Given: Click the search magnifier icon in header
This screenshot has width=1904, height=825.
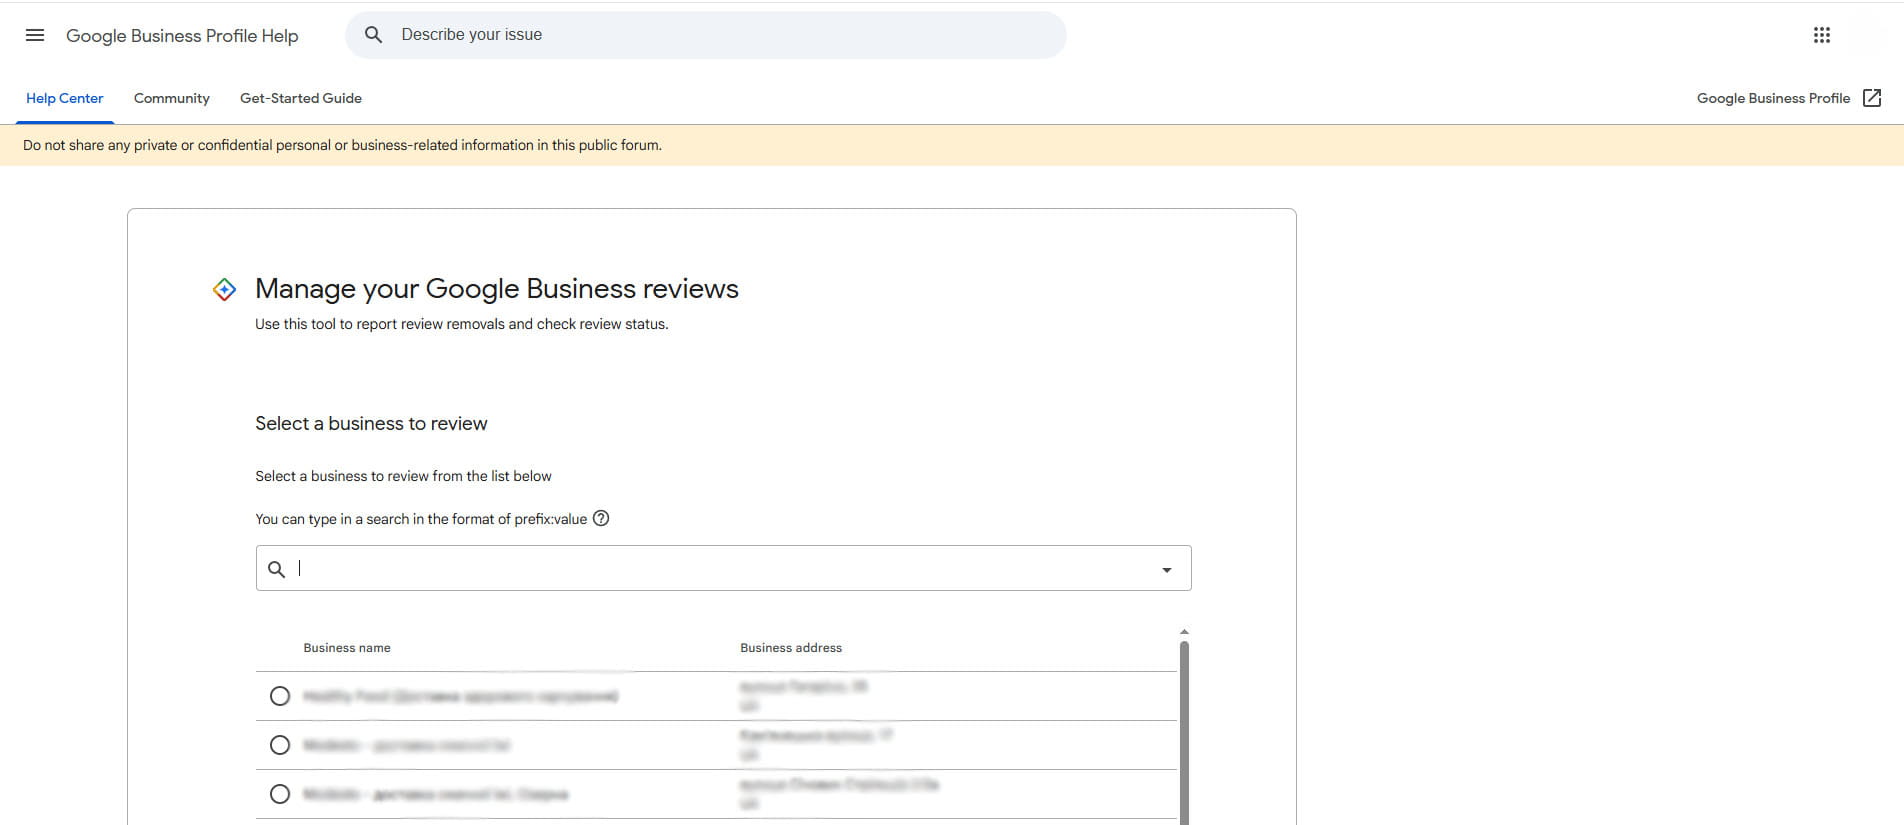Looking at the screenshot, I should pos(373,35).
